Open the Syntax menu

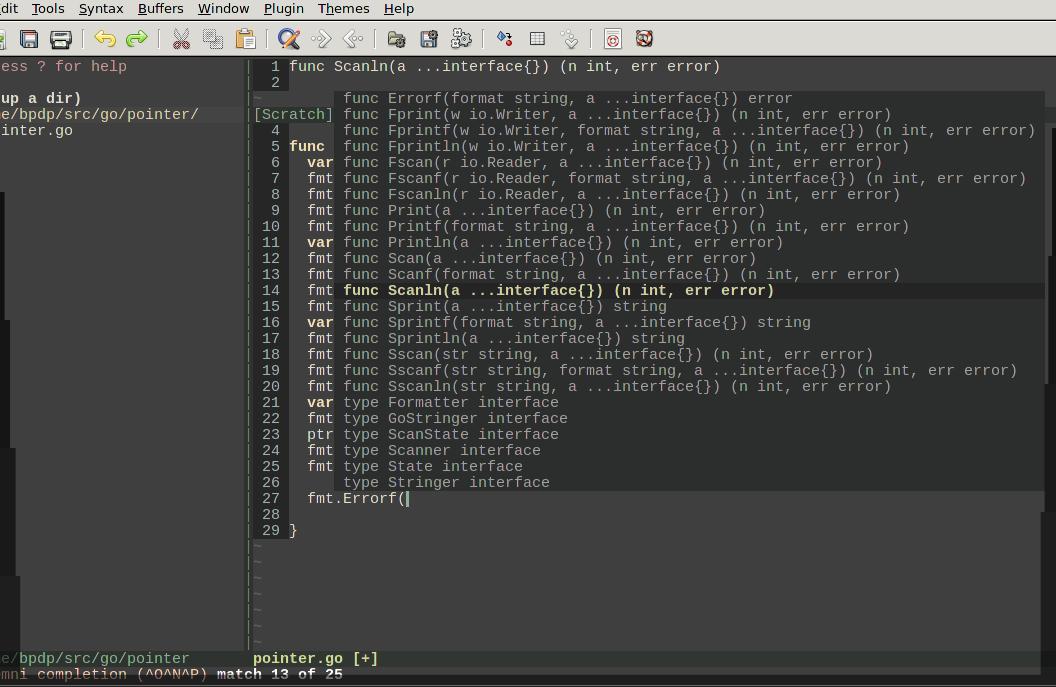(101, 9)
